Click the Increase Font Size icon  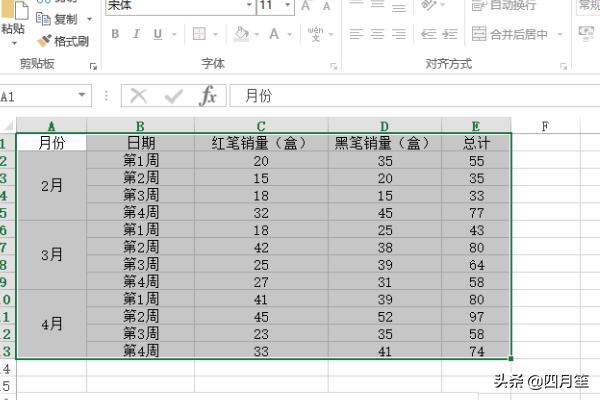tap(305, 5)
